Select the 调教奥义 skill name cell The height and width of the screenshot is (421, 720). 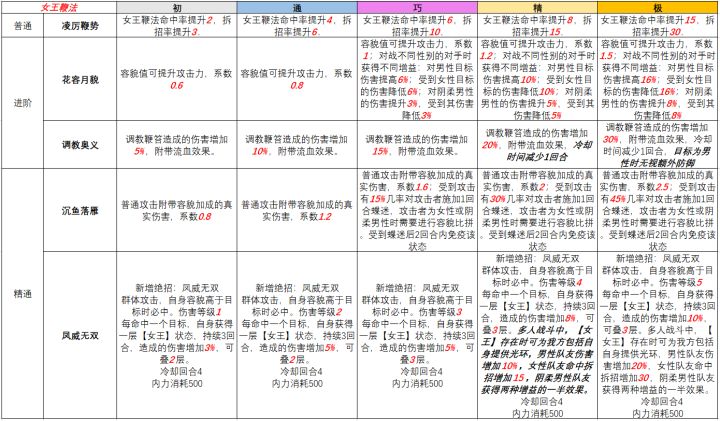[80, 145]
